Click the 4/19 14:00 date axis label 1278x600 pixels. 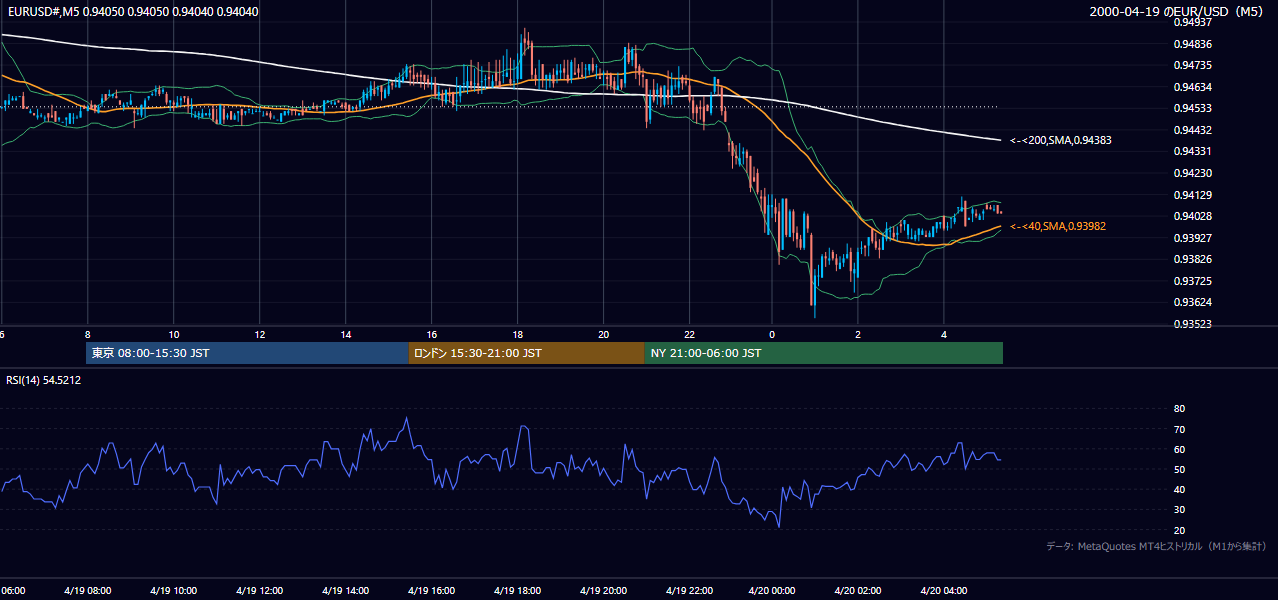tap(345, 591)
